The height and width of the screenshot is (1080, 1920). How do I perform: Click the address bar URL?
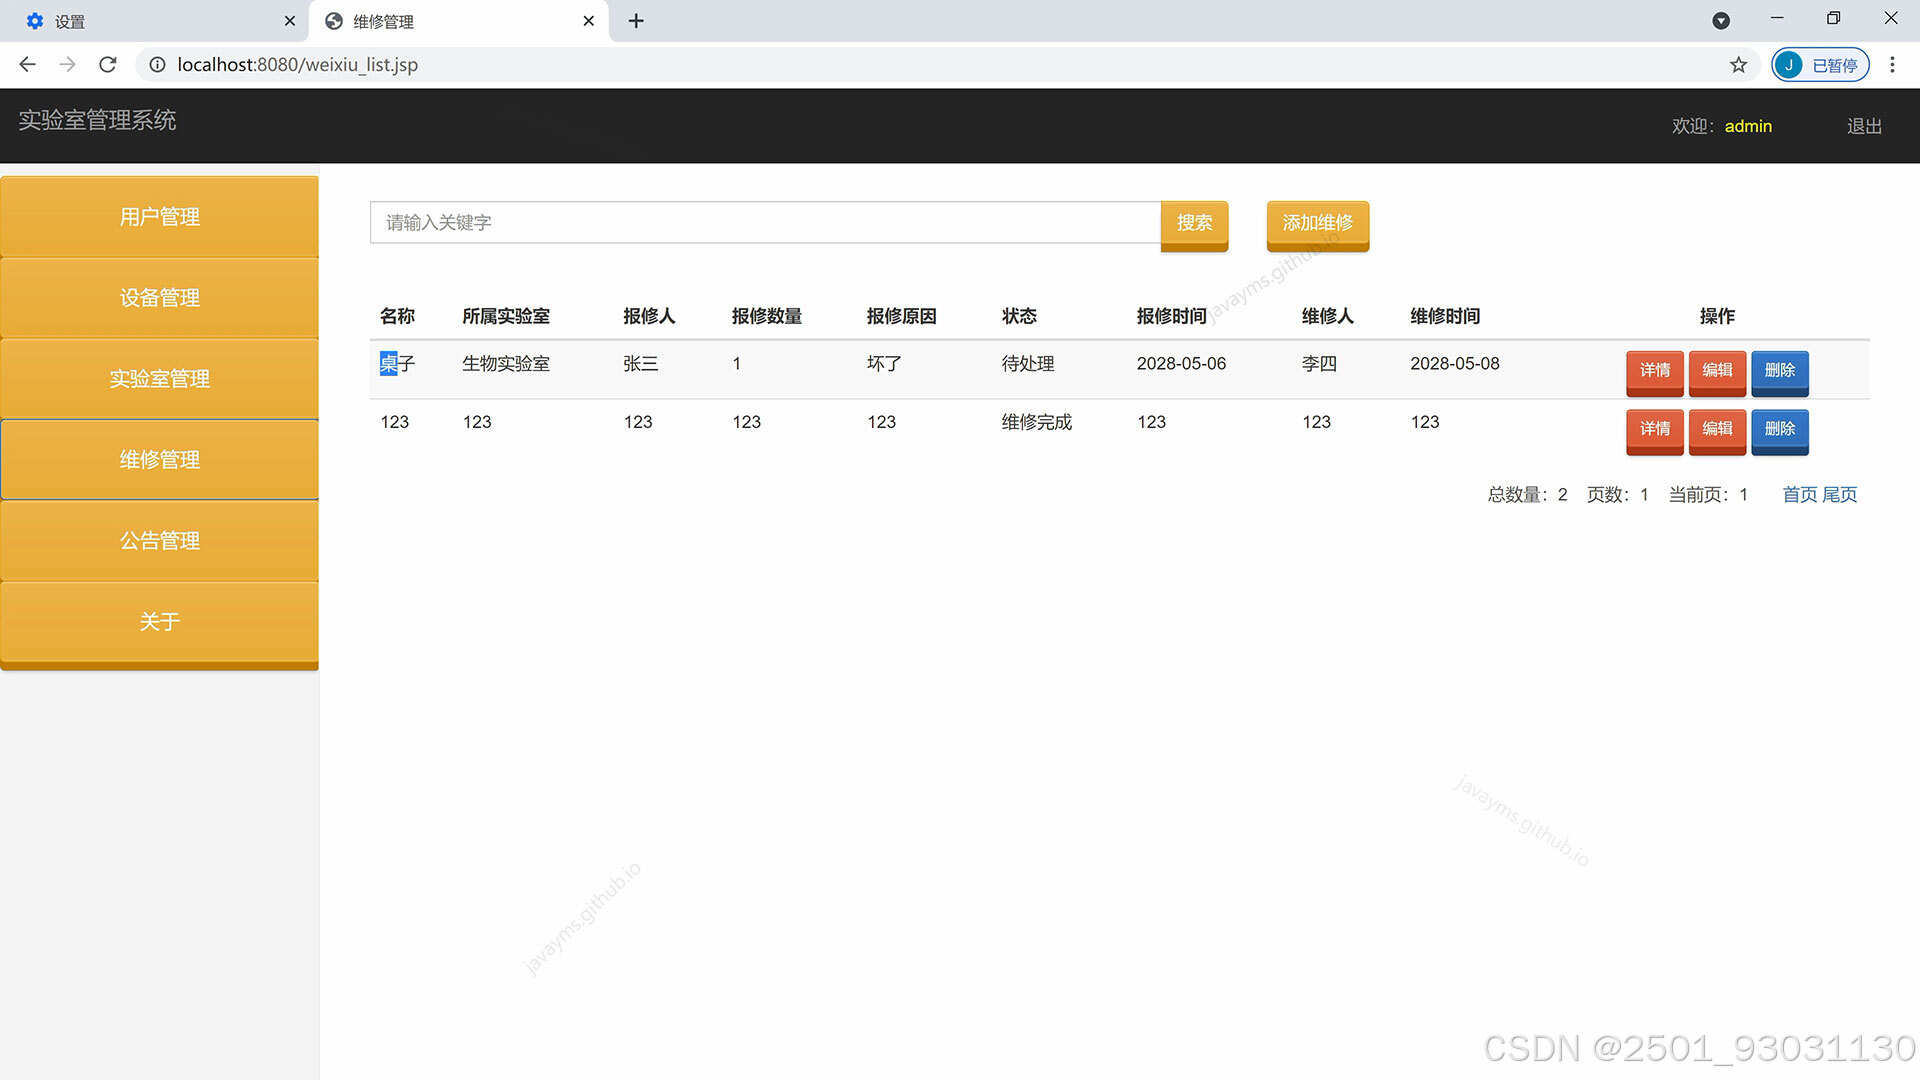tap(297, 65)
